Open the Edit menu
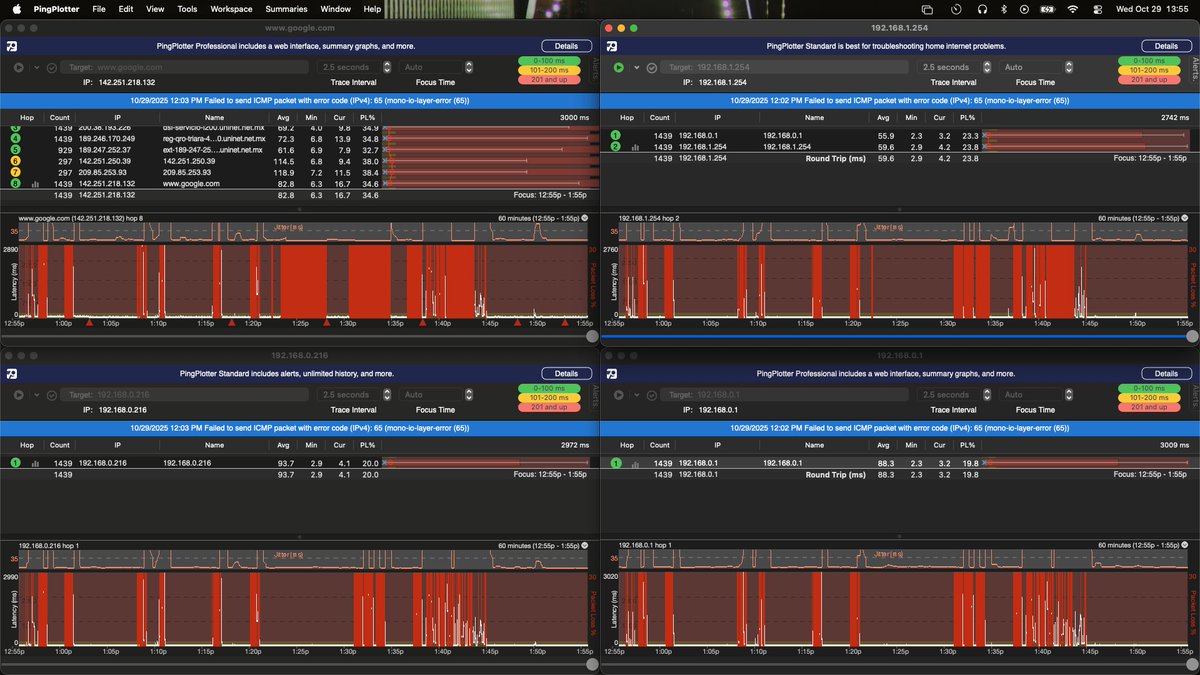The image size is (1200, 675). pyautogui.click(x=125, y=8)
